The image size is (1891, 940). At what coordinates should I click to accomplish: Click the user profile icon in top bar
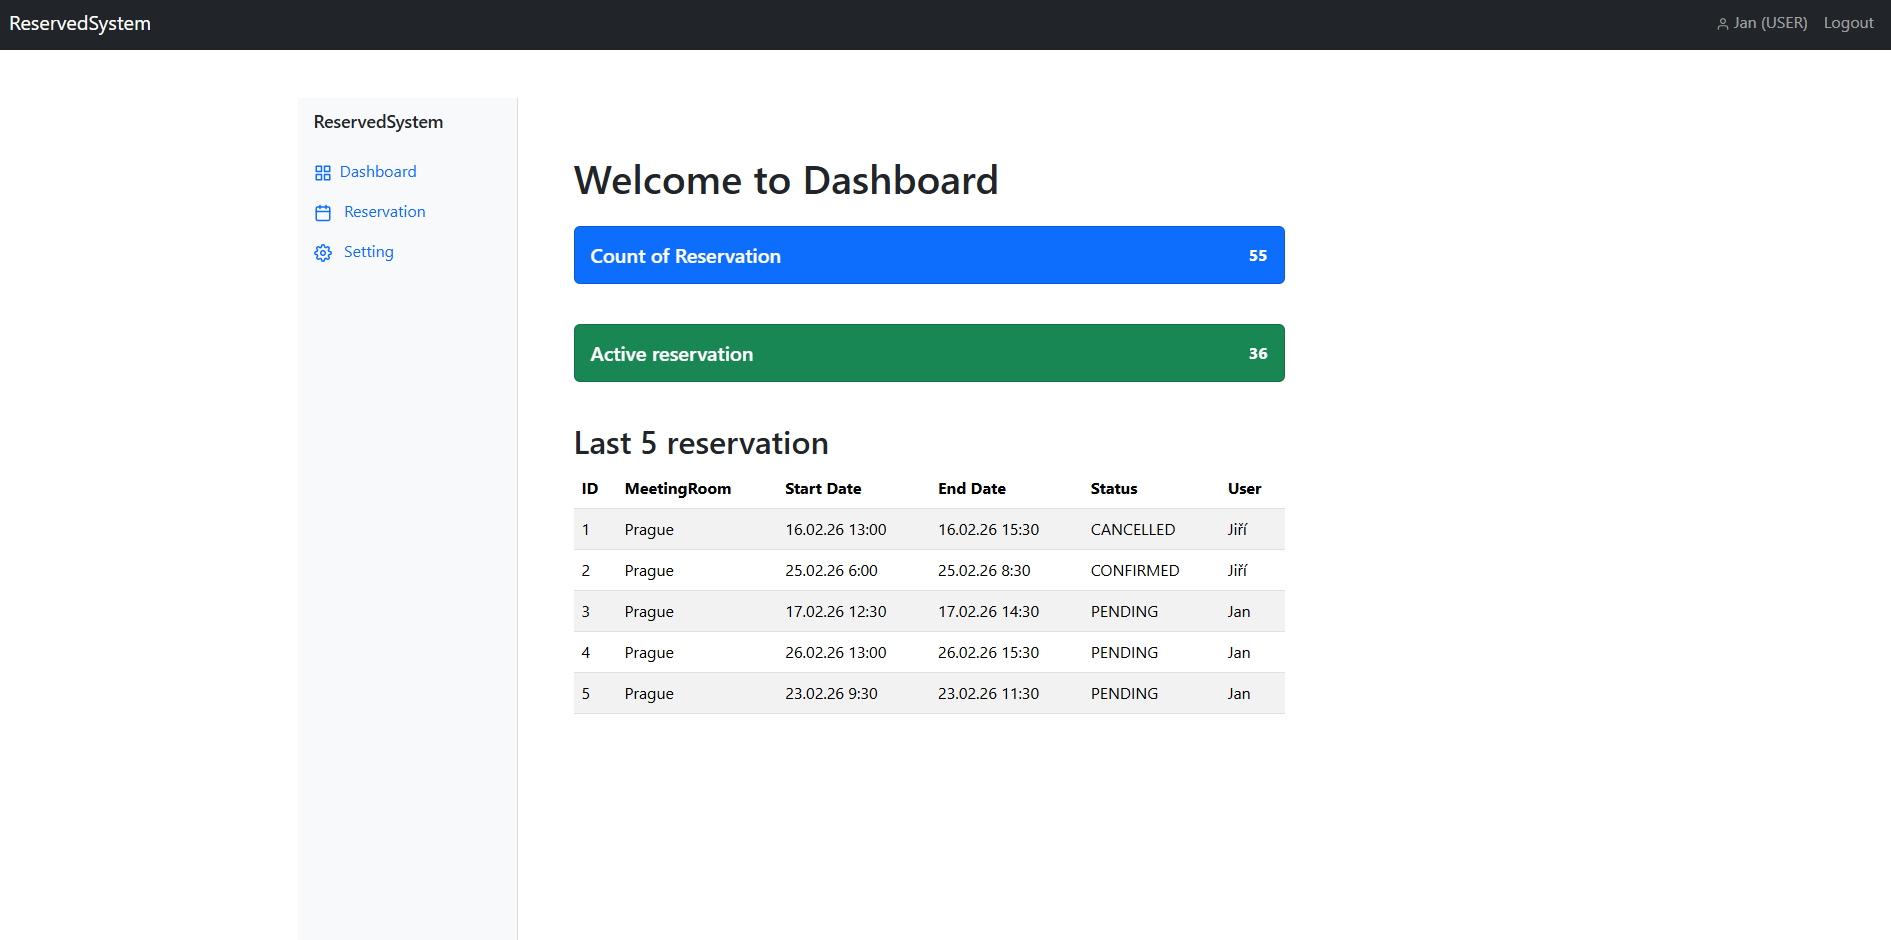click(1722, 23)
